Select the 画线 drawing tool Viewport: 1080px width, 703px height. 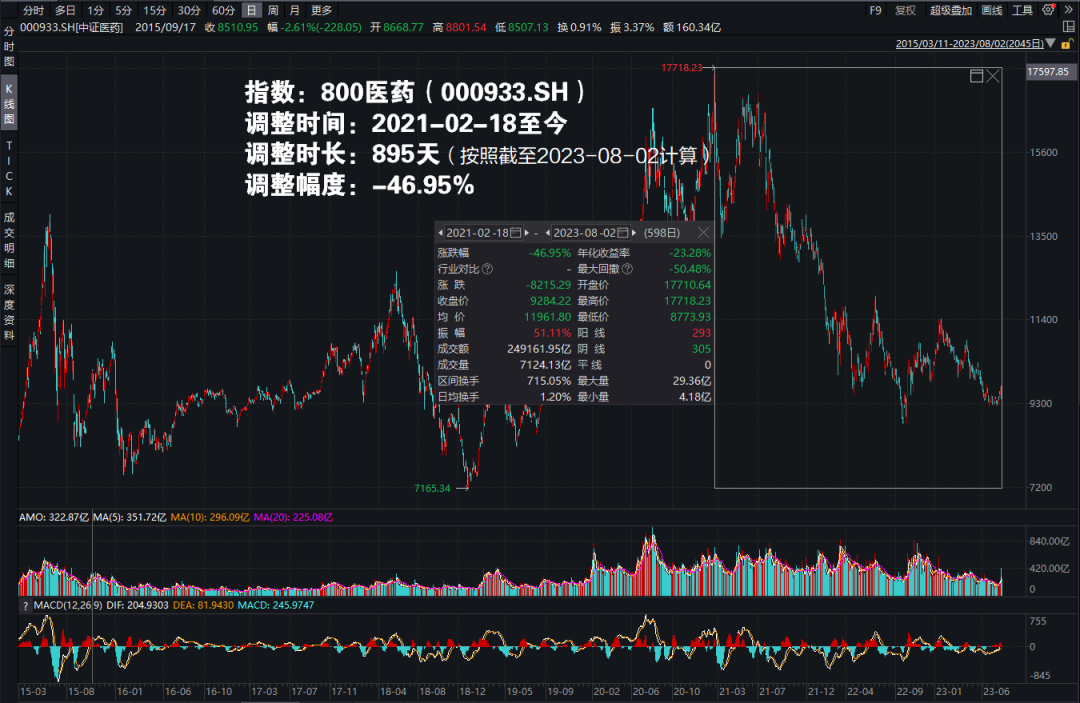pos(993,9)
